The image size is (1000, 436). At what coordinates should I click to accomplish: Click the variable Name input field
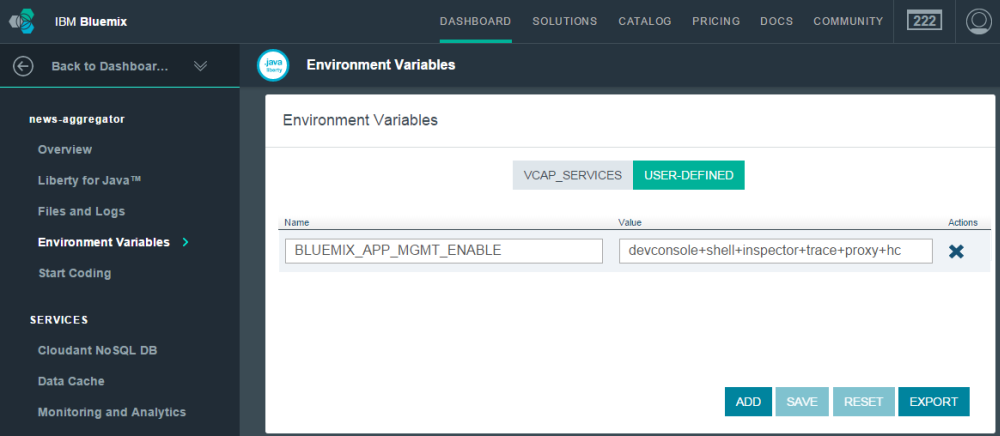click(x=444, y=251)
